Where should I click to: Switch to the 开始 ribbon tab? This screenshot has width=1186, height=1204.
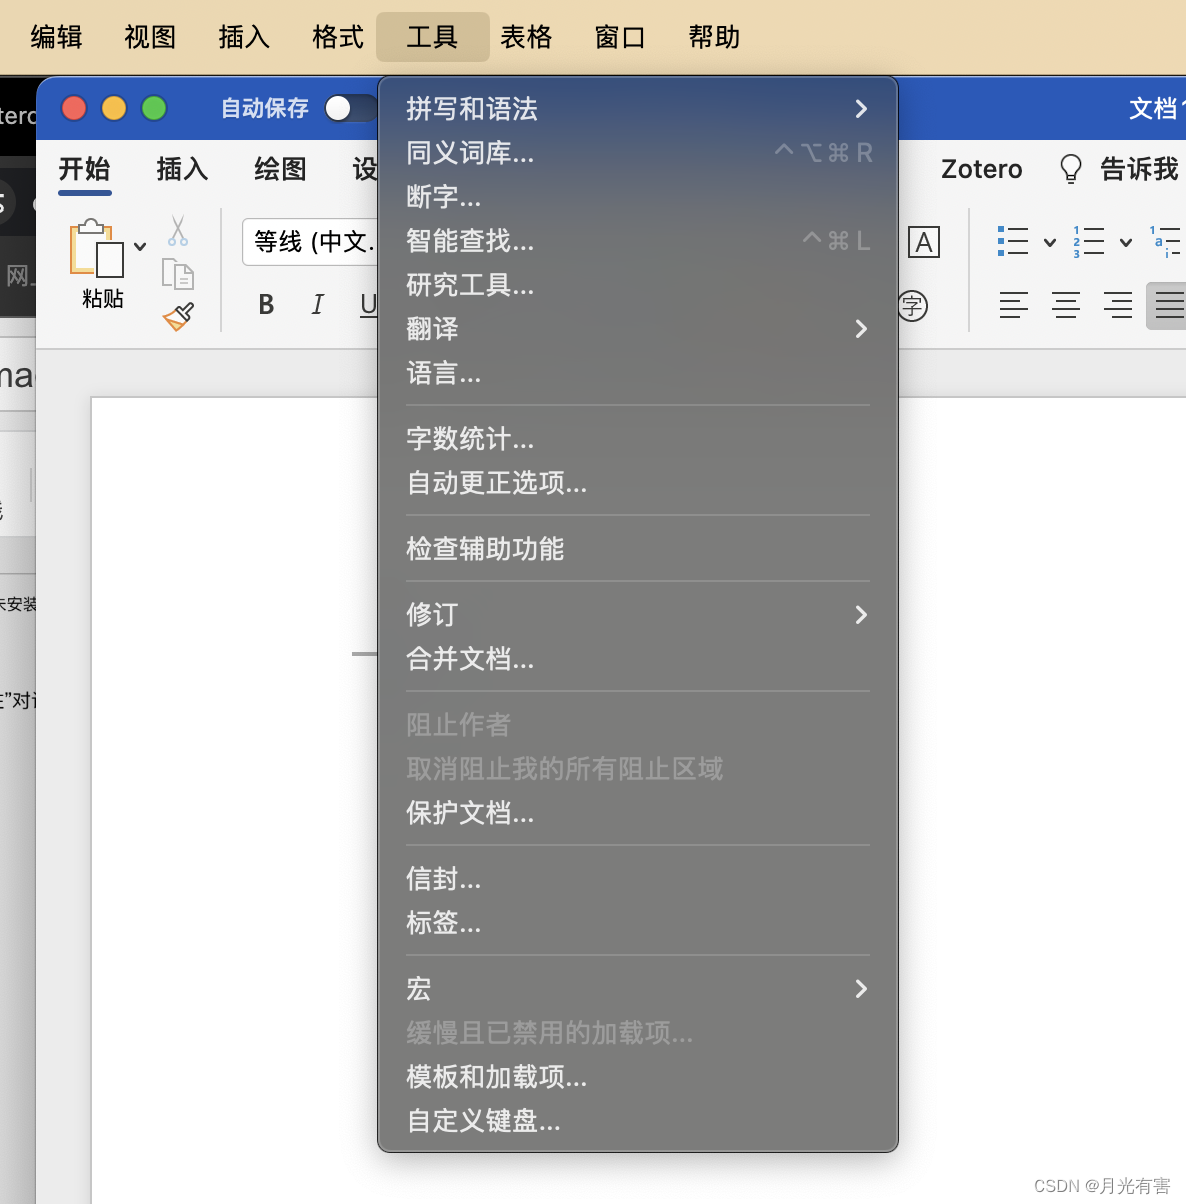click(84, 169)
